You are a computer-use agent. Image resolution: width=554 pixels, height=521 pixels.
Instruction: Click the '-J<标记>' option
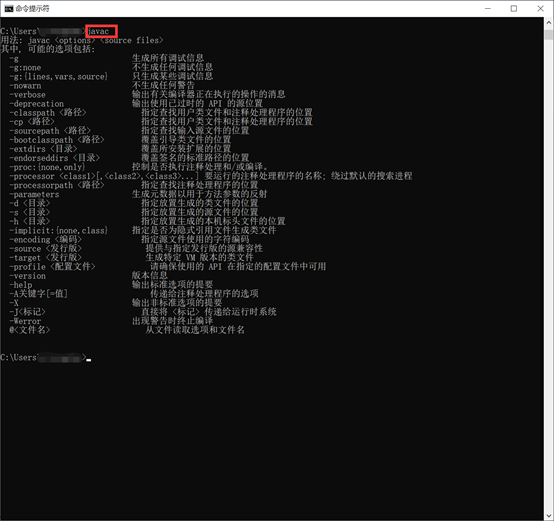[x=28, y=312]
